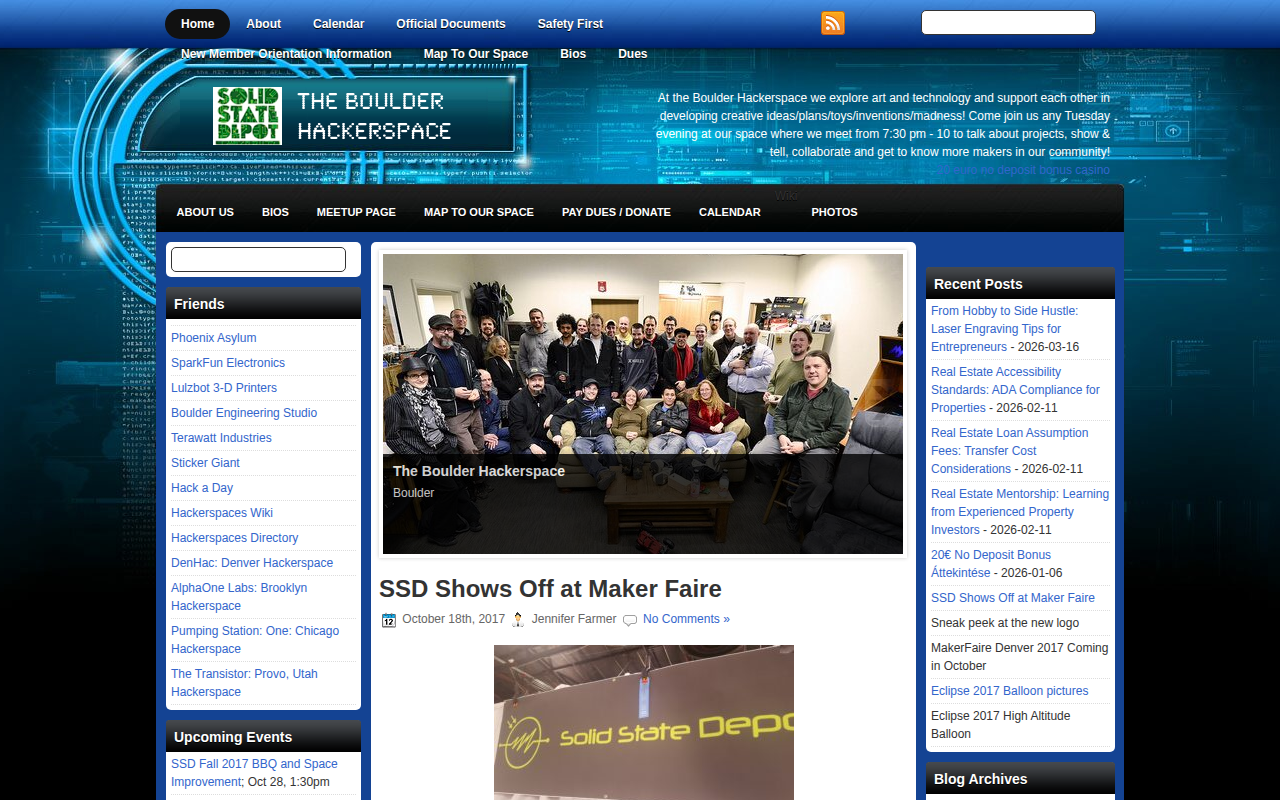Open the Sneak peek at the new logo post
Image resolution: width=1280 pixels, height=800 pixels.
[1005, 623]
